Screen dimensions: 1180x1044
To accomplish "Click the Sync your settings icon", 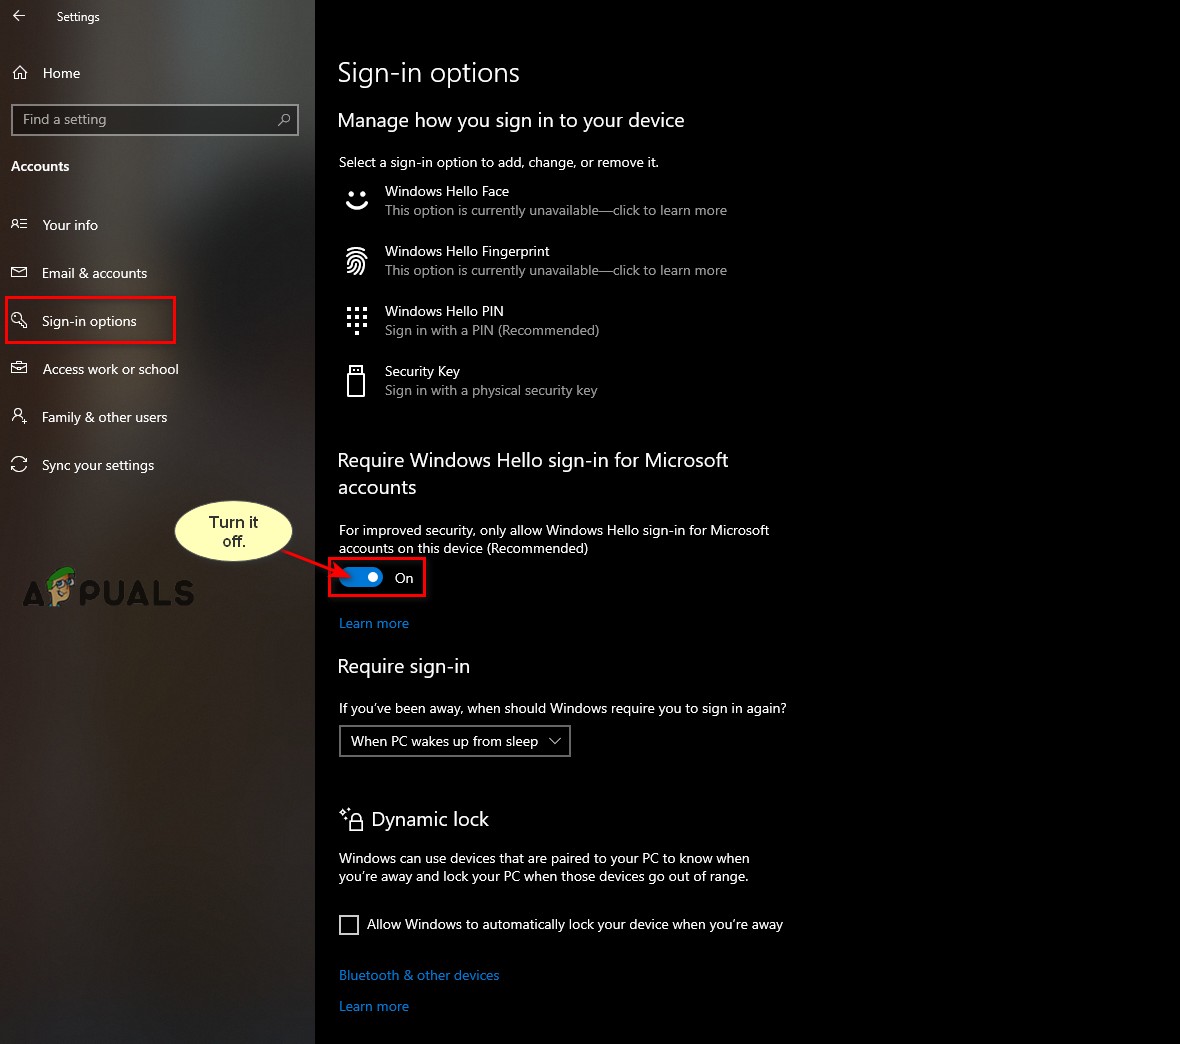I will pos(19,464).
